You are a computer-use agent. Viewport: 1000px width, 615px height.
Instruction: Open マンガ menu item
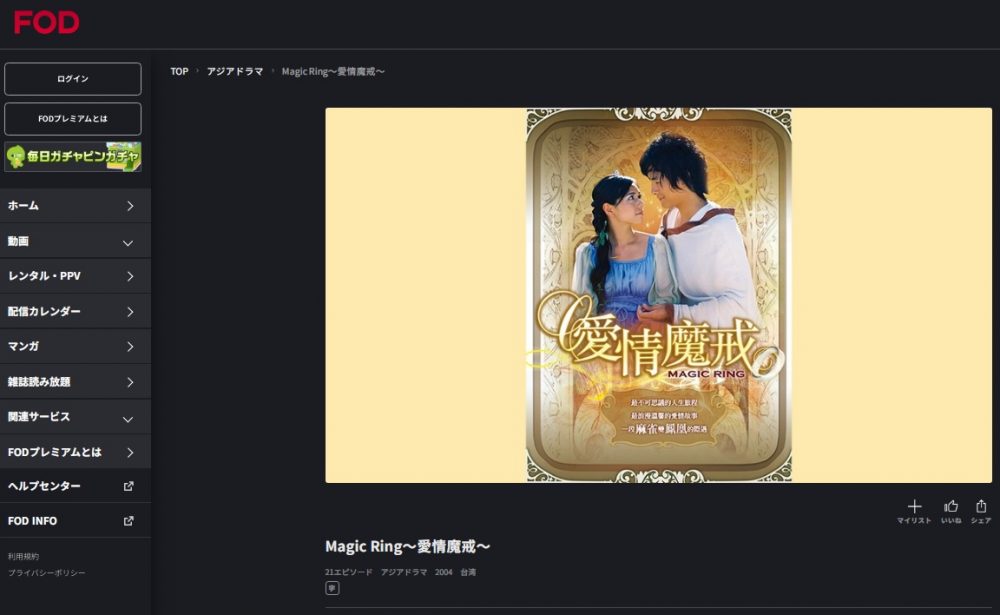pyautogui.click(x=75, y=346)
